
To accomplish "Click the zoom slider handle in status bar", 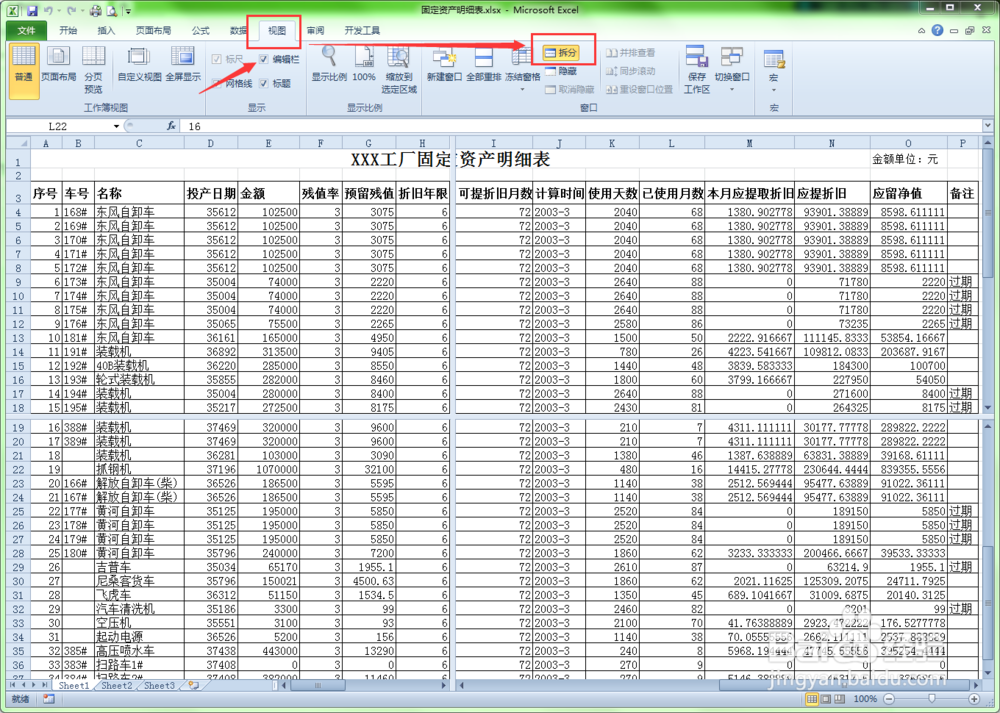I will (932, 700).
